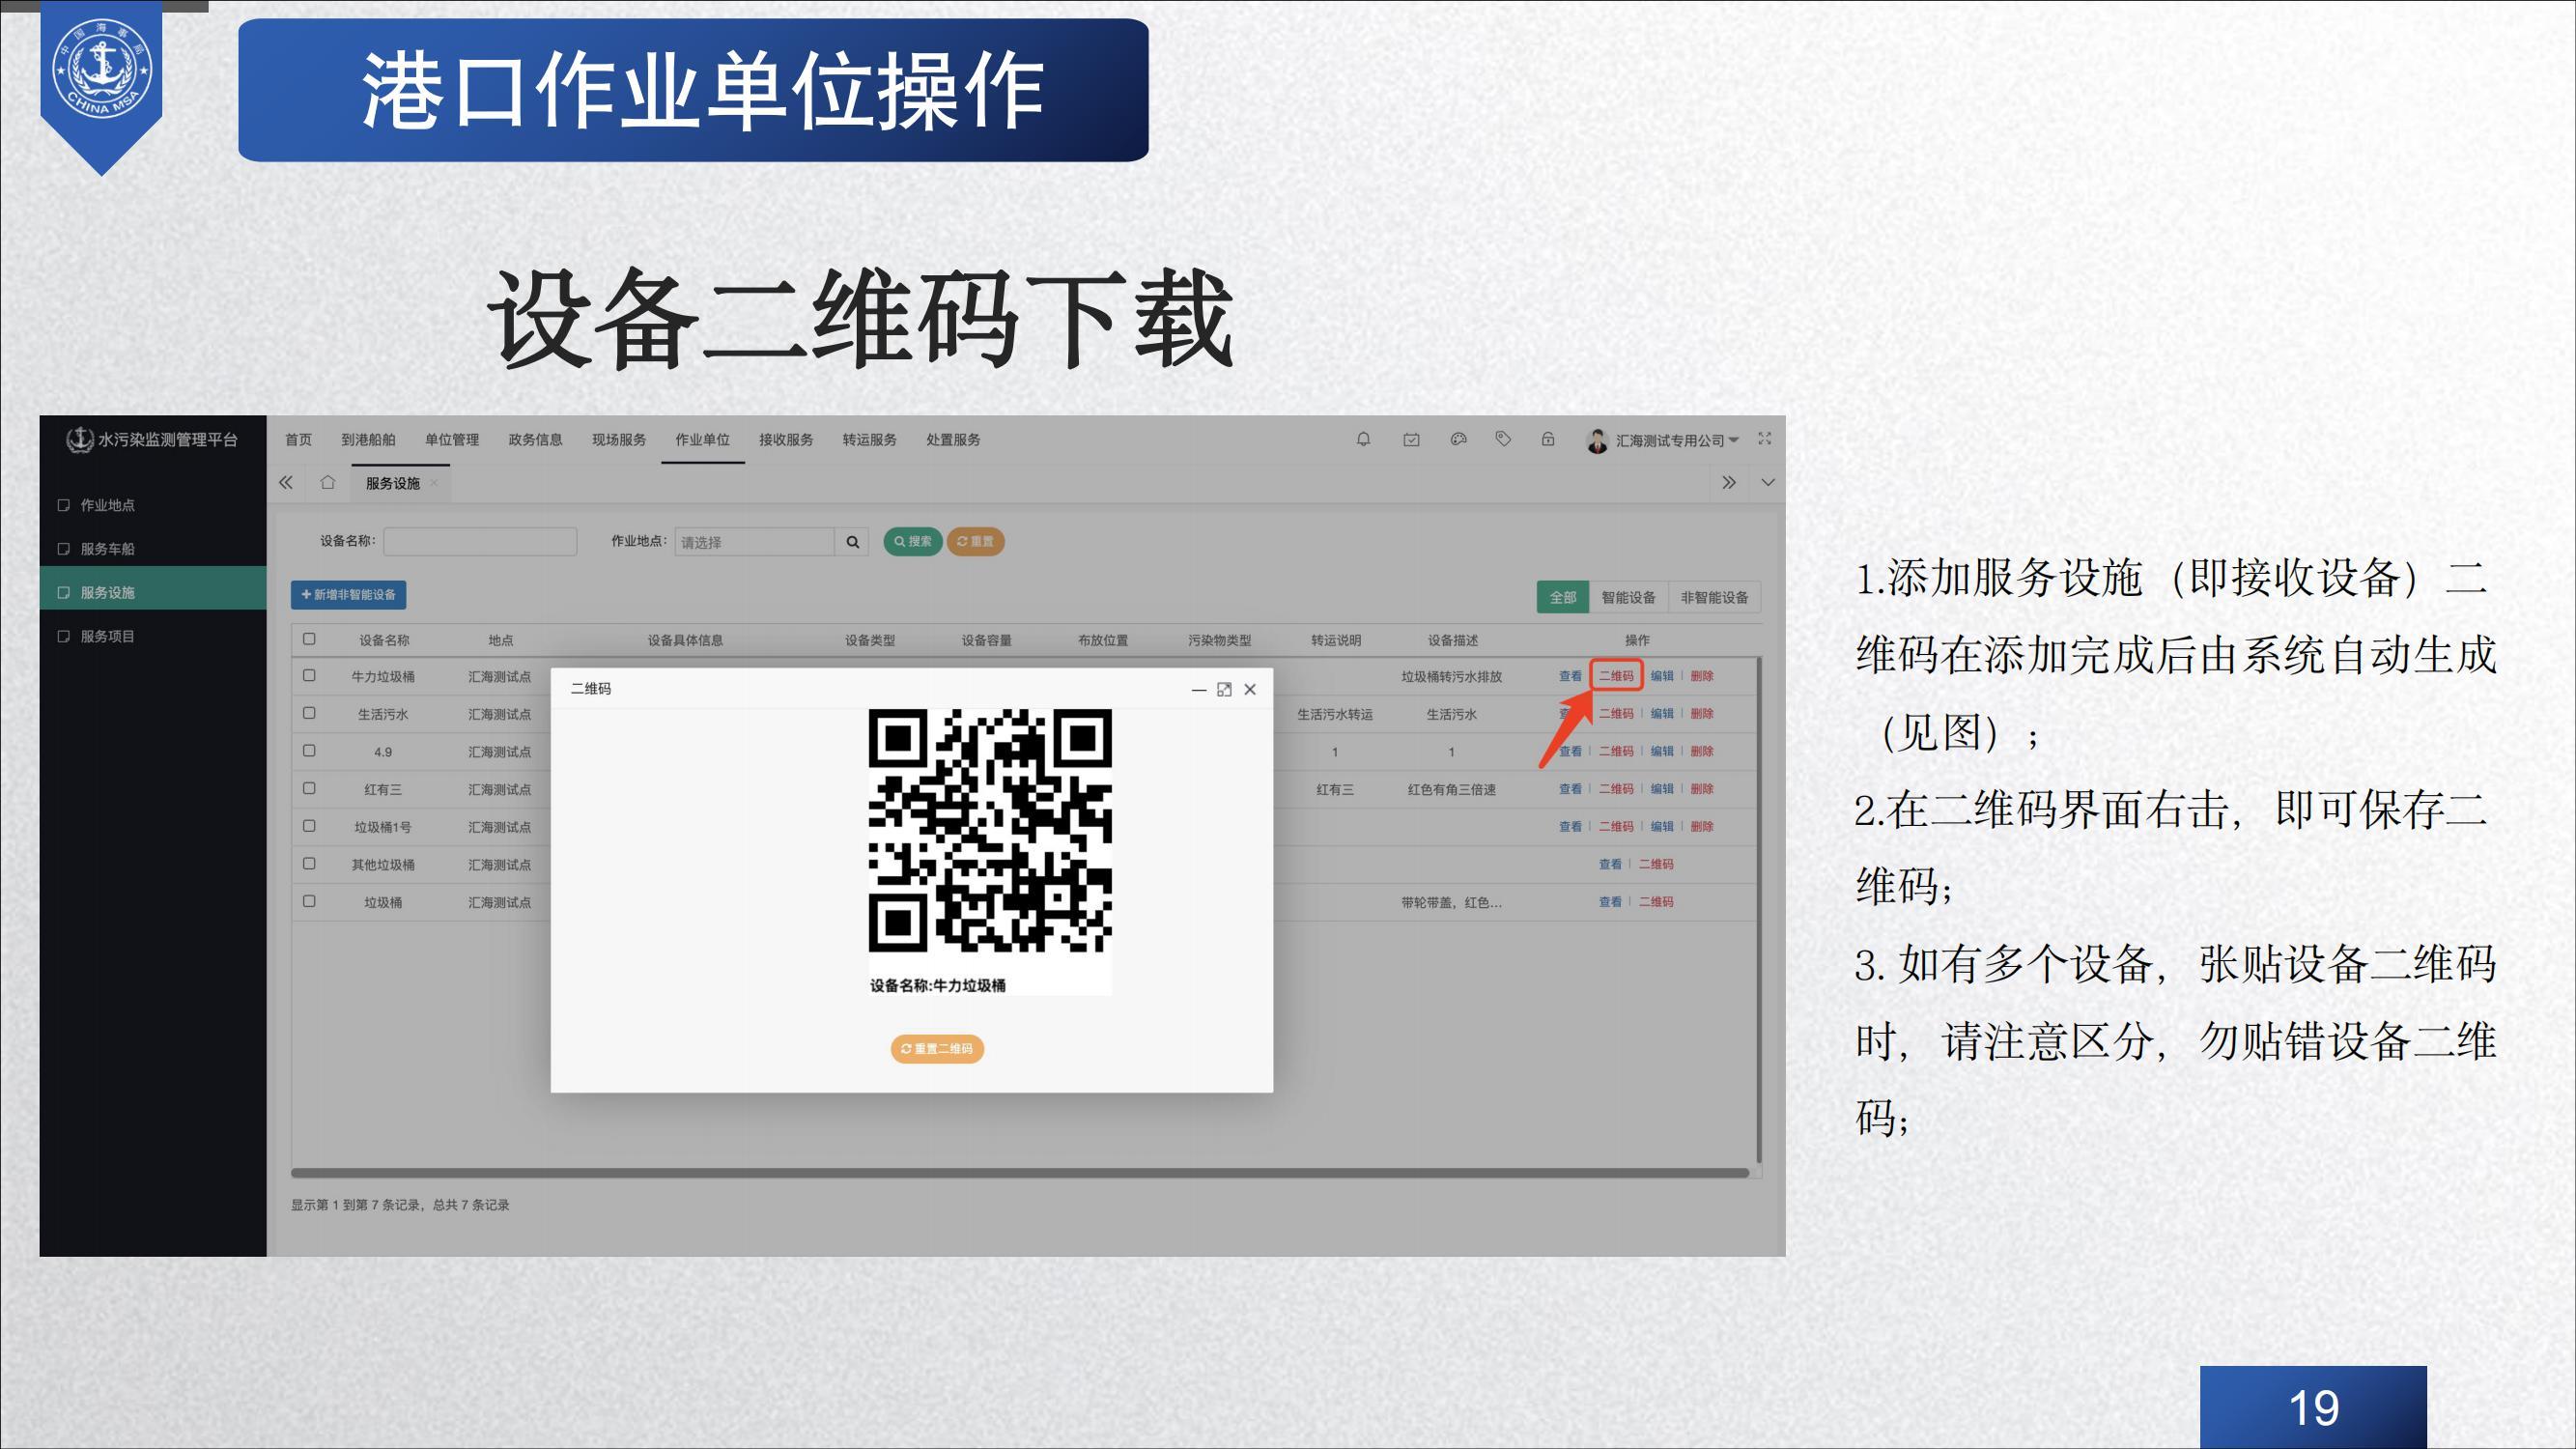Open the 作业地点 请选择 dropdown
The width and height of the screenshot is (2576, 1449).
[x=755, y=542]
